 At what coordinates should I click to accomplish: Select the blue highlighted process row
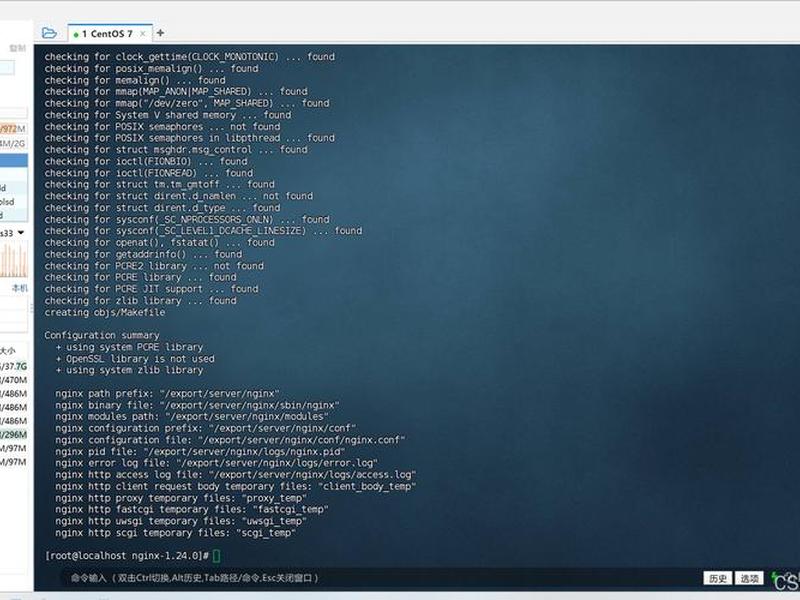(x=14, y=161)
